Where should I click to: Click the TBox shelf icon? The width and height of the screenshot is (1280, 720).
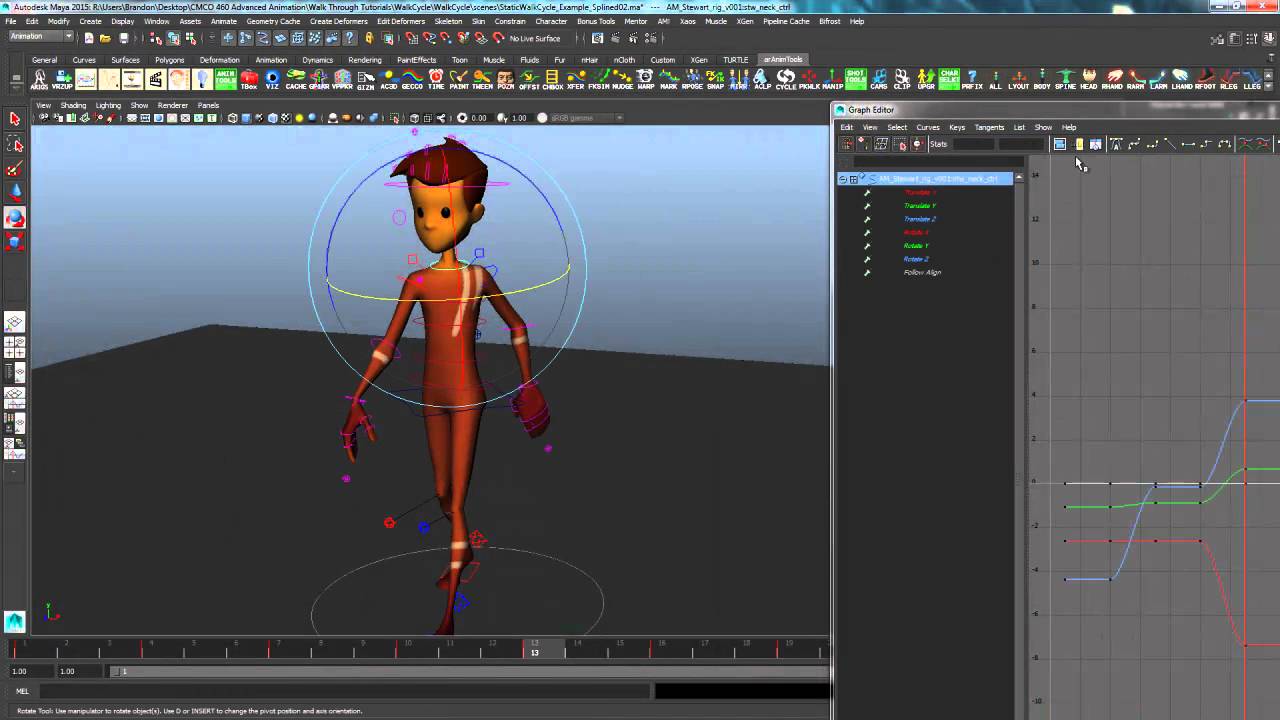click(248, 80)
